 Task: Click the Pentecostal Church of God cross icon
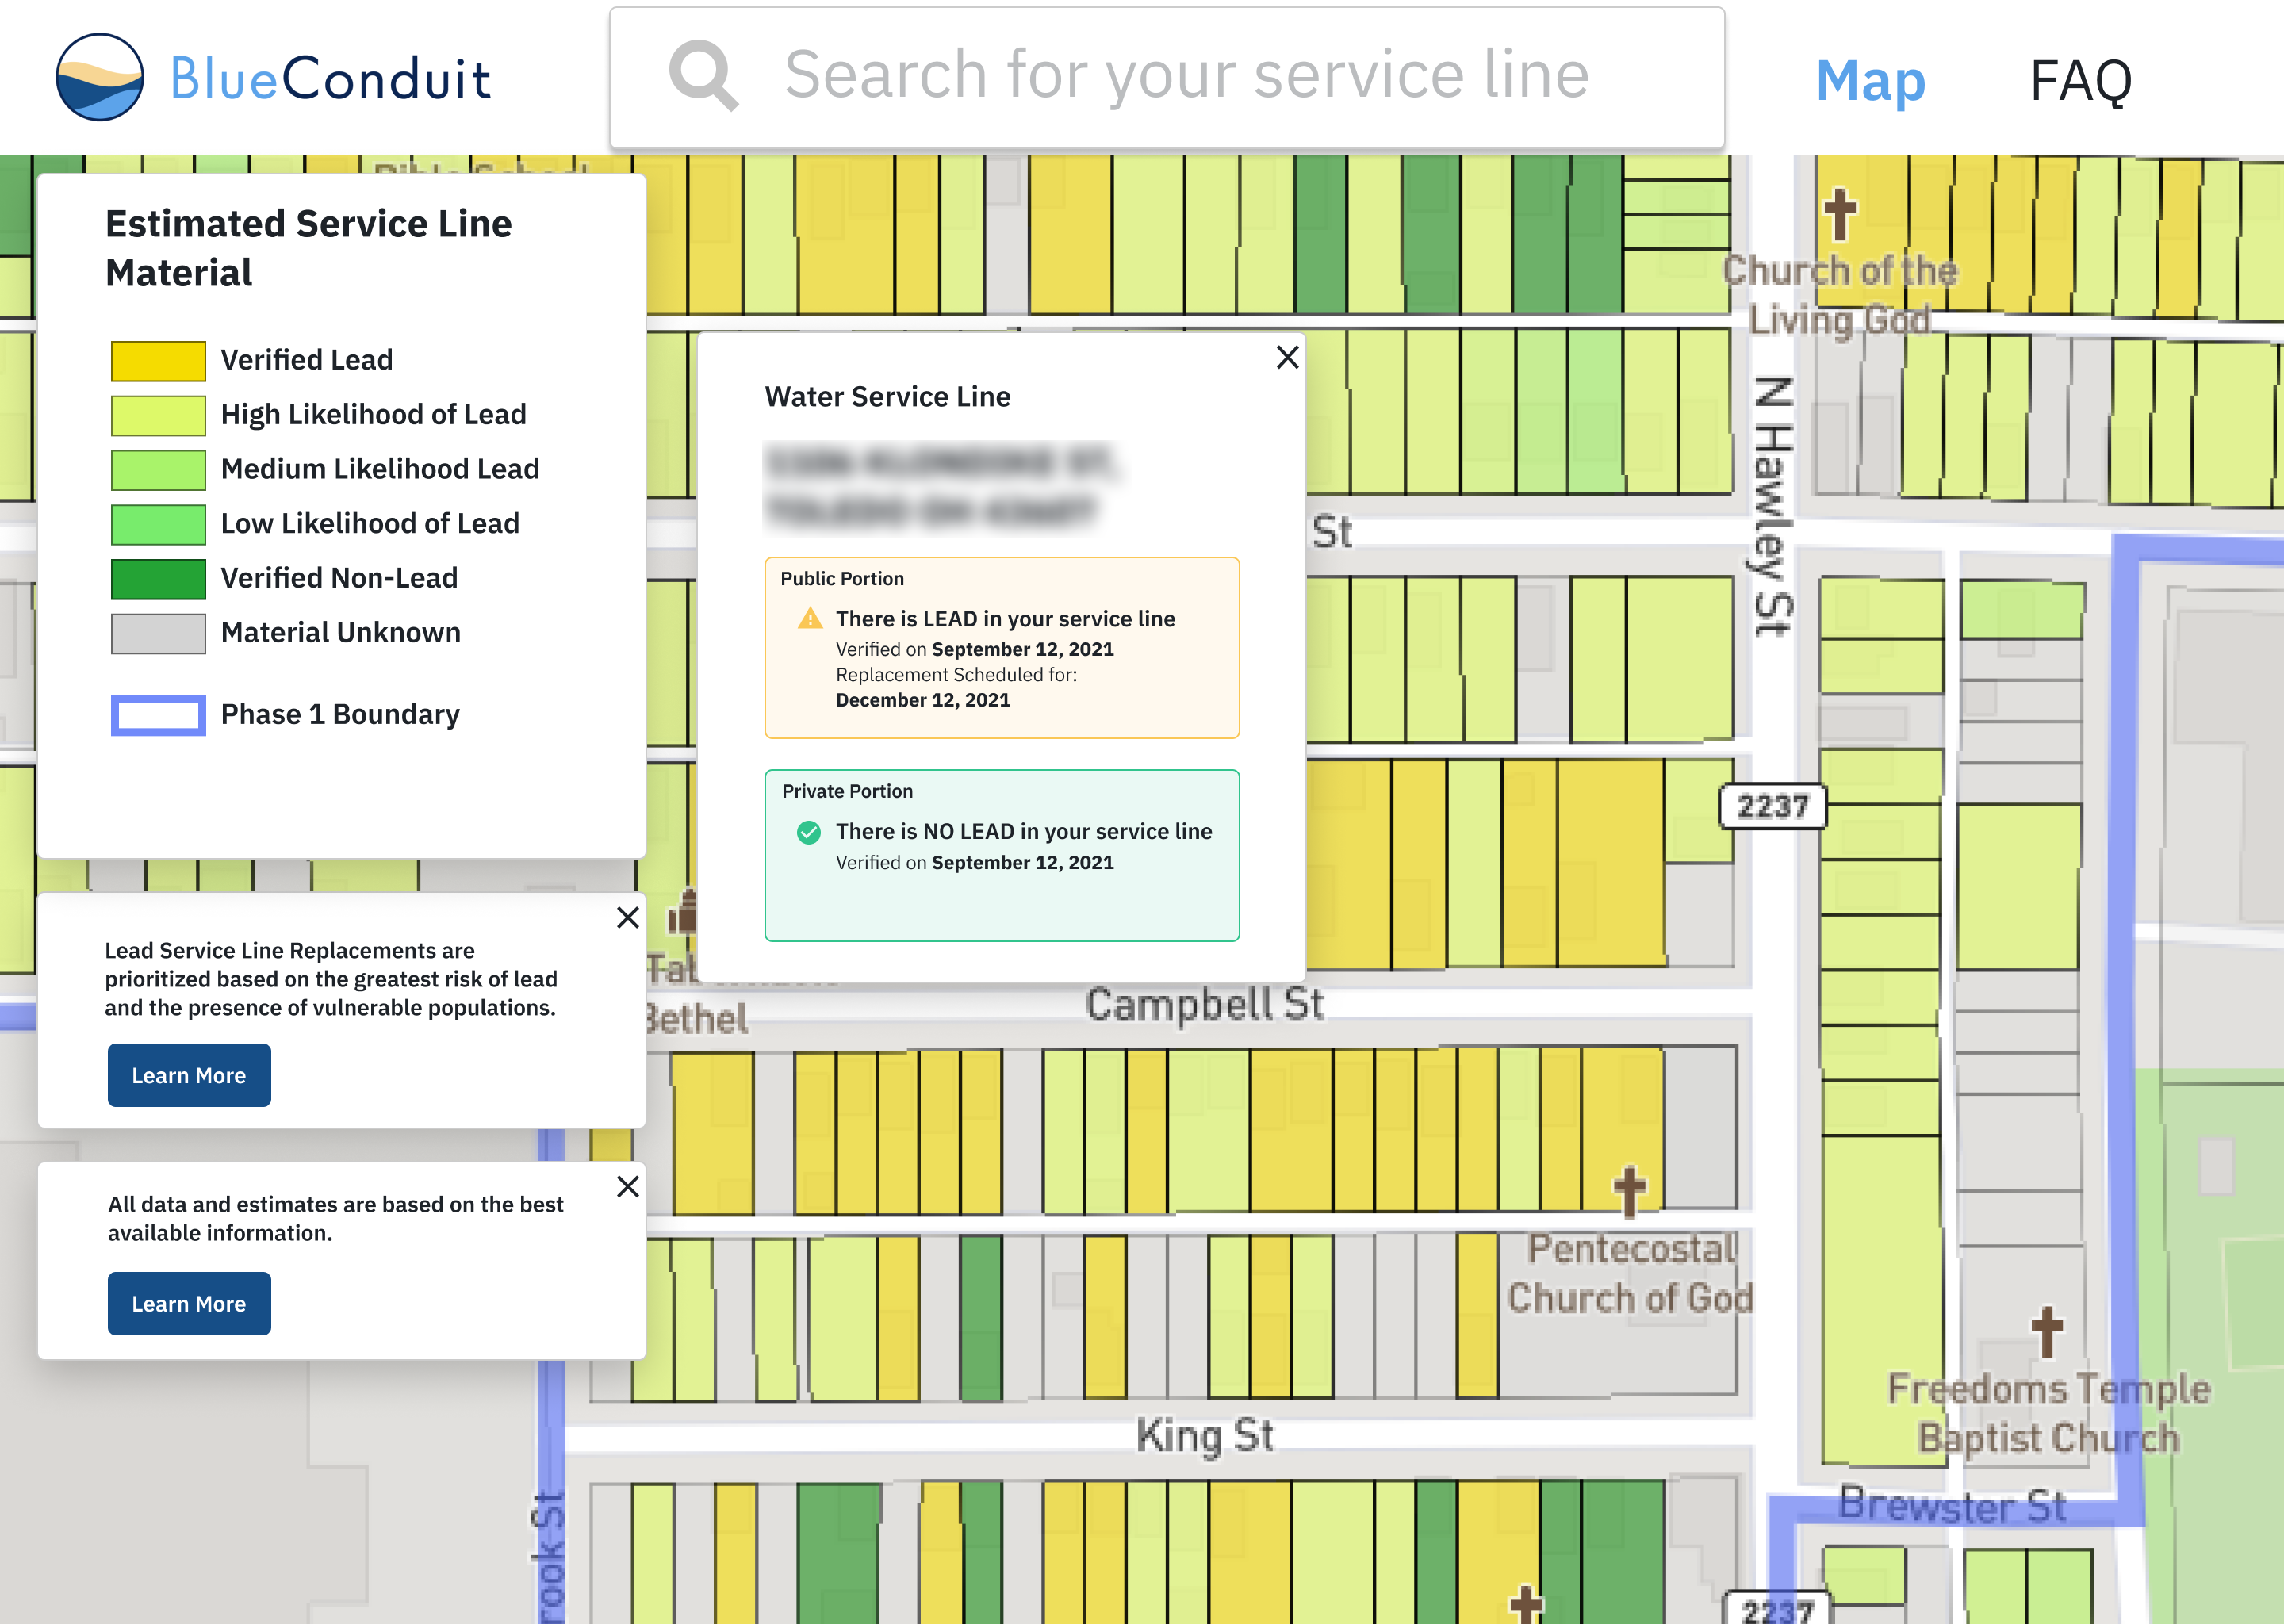tap(1628, 1188)
